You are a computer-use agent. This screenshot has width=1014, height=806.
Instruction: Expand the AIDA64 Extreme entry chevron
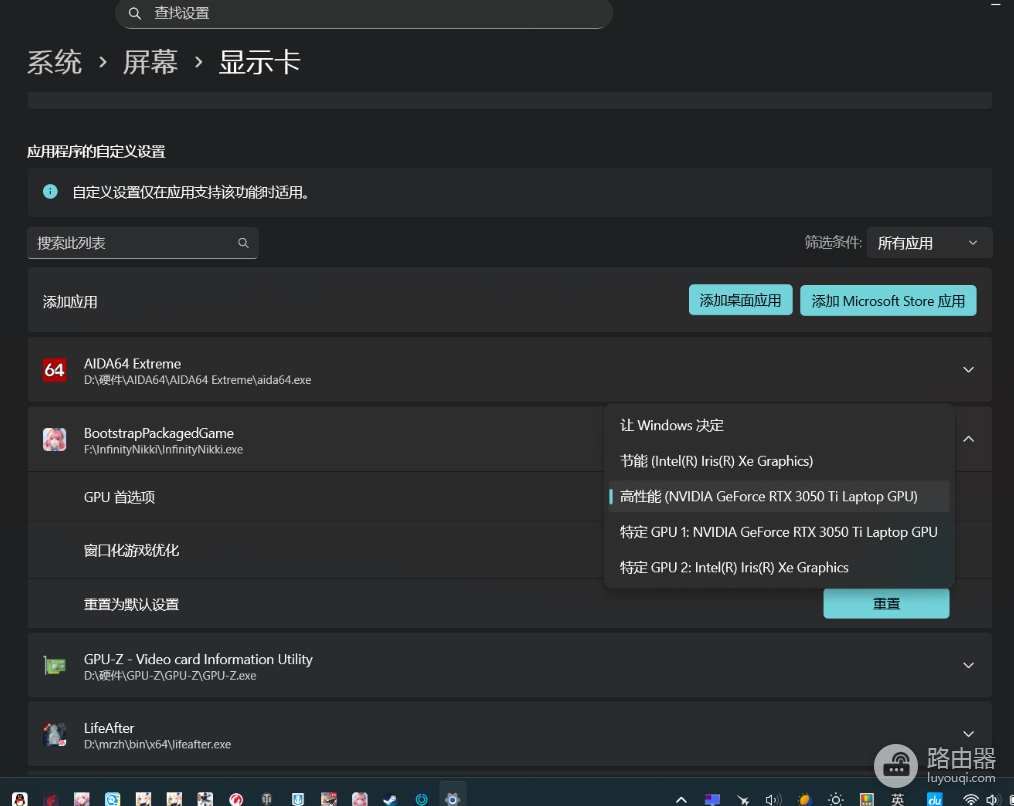968,370
